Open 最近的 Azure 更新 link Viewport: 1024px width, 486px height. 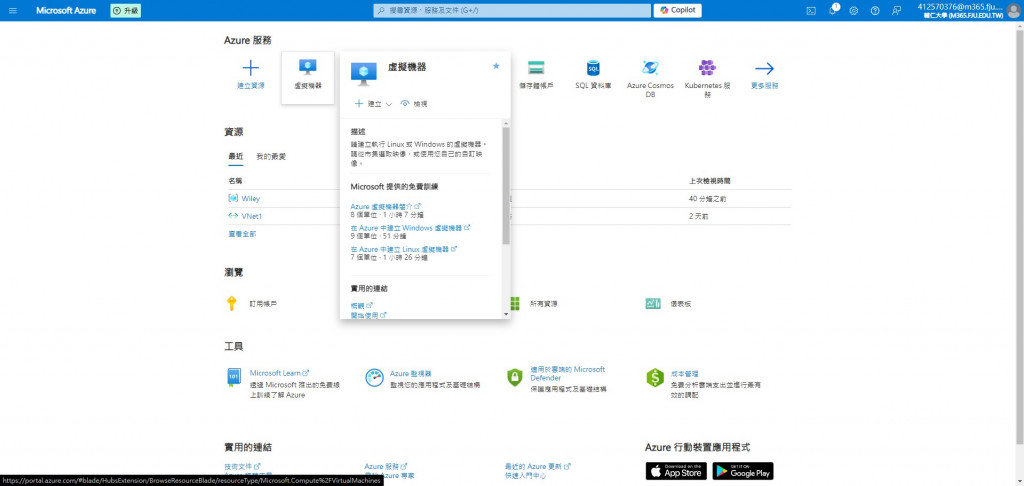[537, 466]
